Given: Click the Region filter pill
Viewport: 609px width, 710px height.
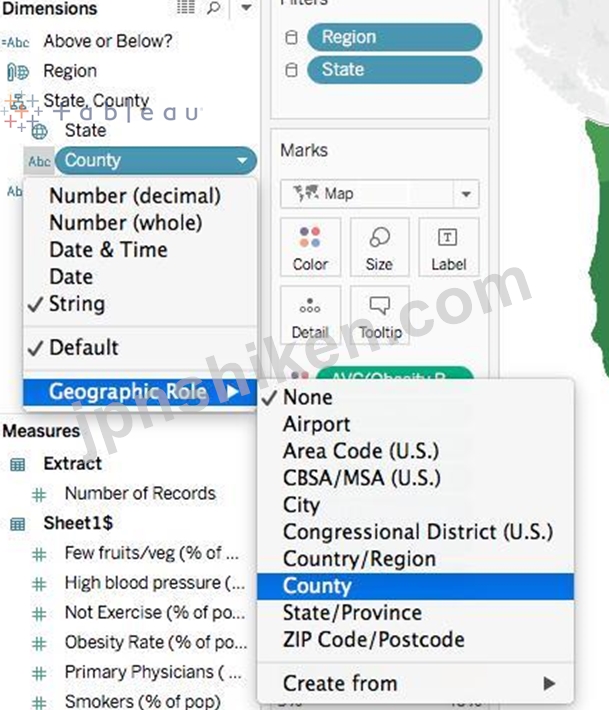Looking at the screenshot, I should (x=394, y=37).
